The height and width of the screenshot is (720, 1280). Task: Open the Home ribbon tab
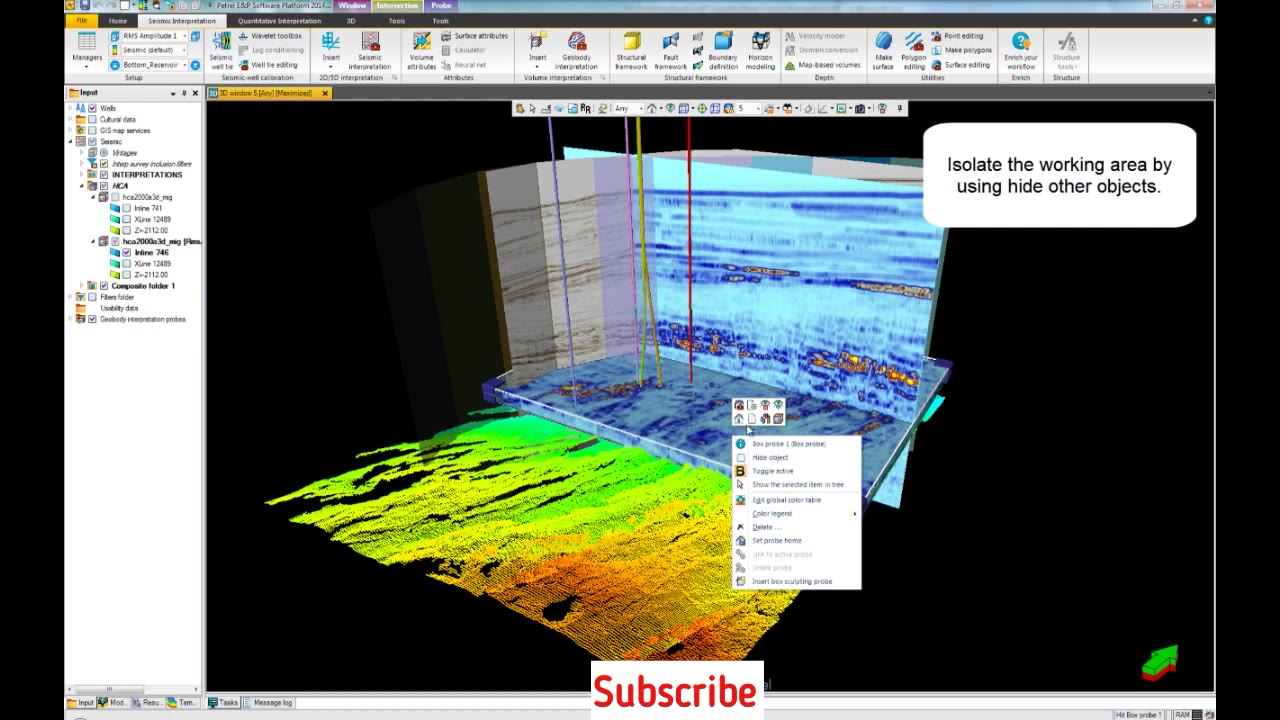pos(118,20)
